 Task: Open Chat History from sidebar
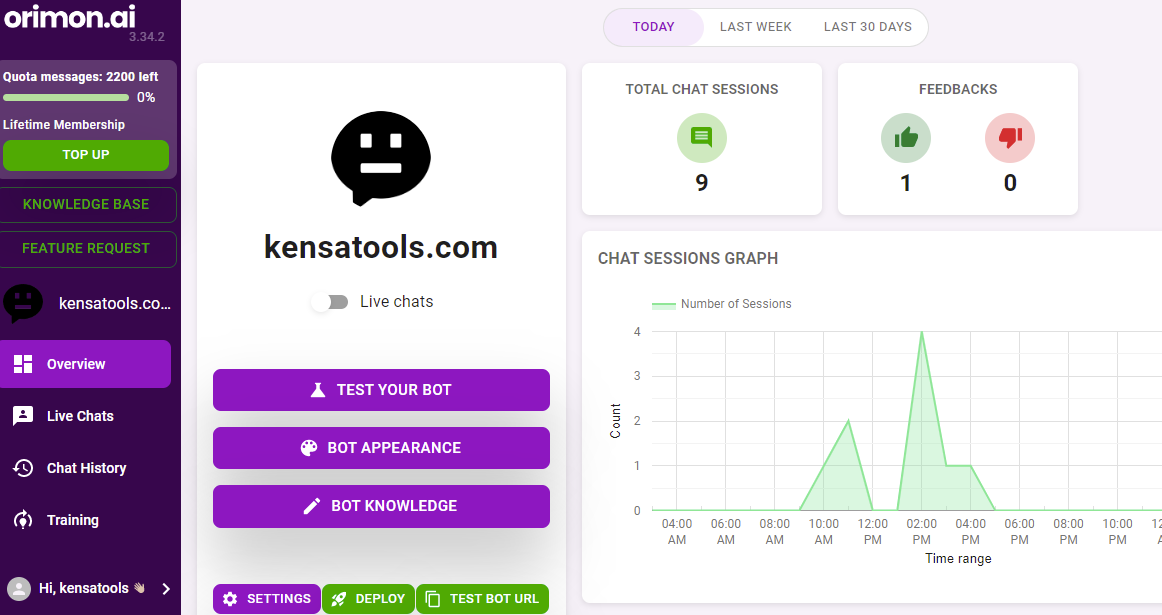85,468
